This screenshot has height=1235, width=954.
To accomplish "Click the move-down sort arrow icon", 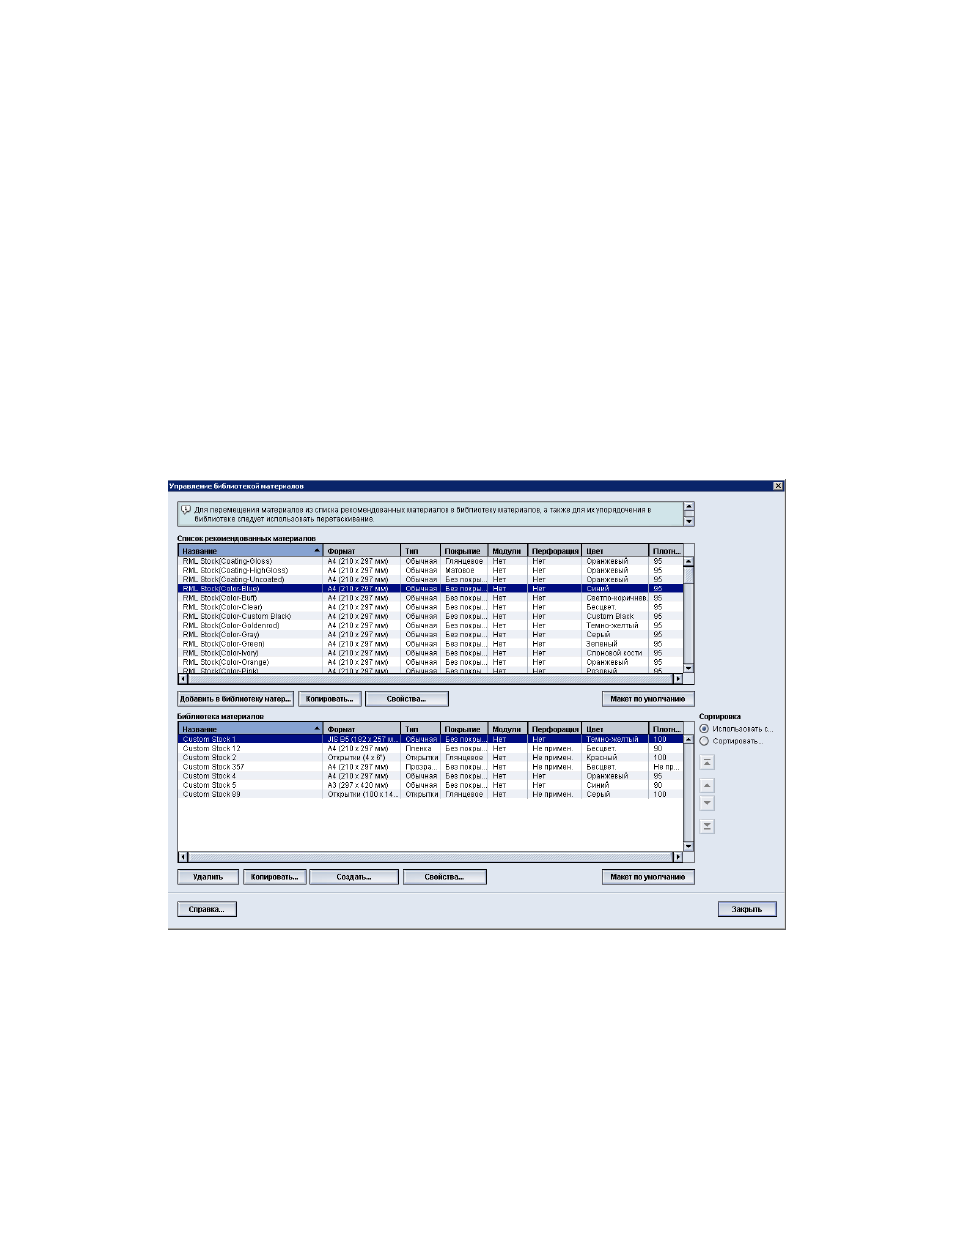I will point(707,803).
